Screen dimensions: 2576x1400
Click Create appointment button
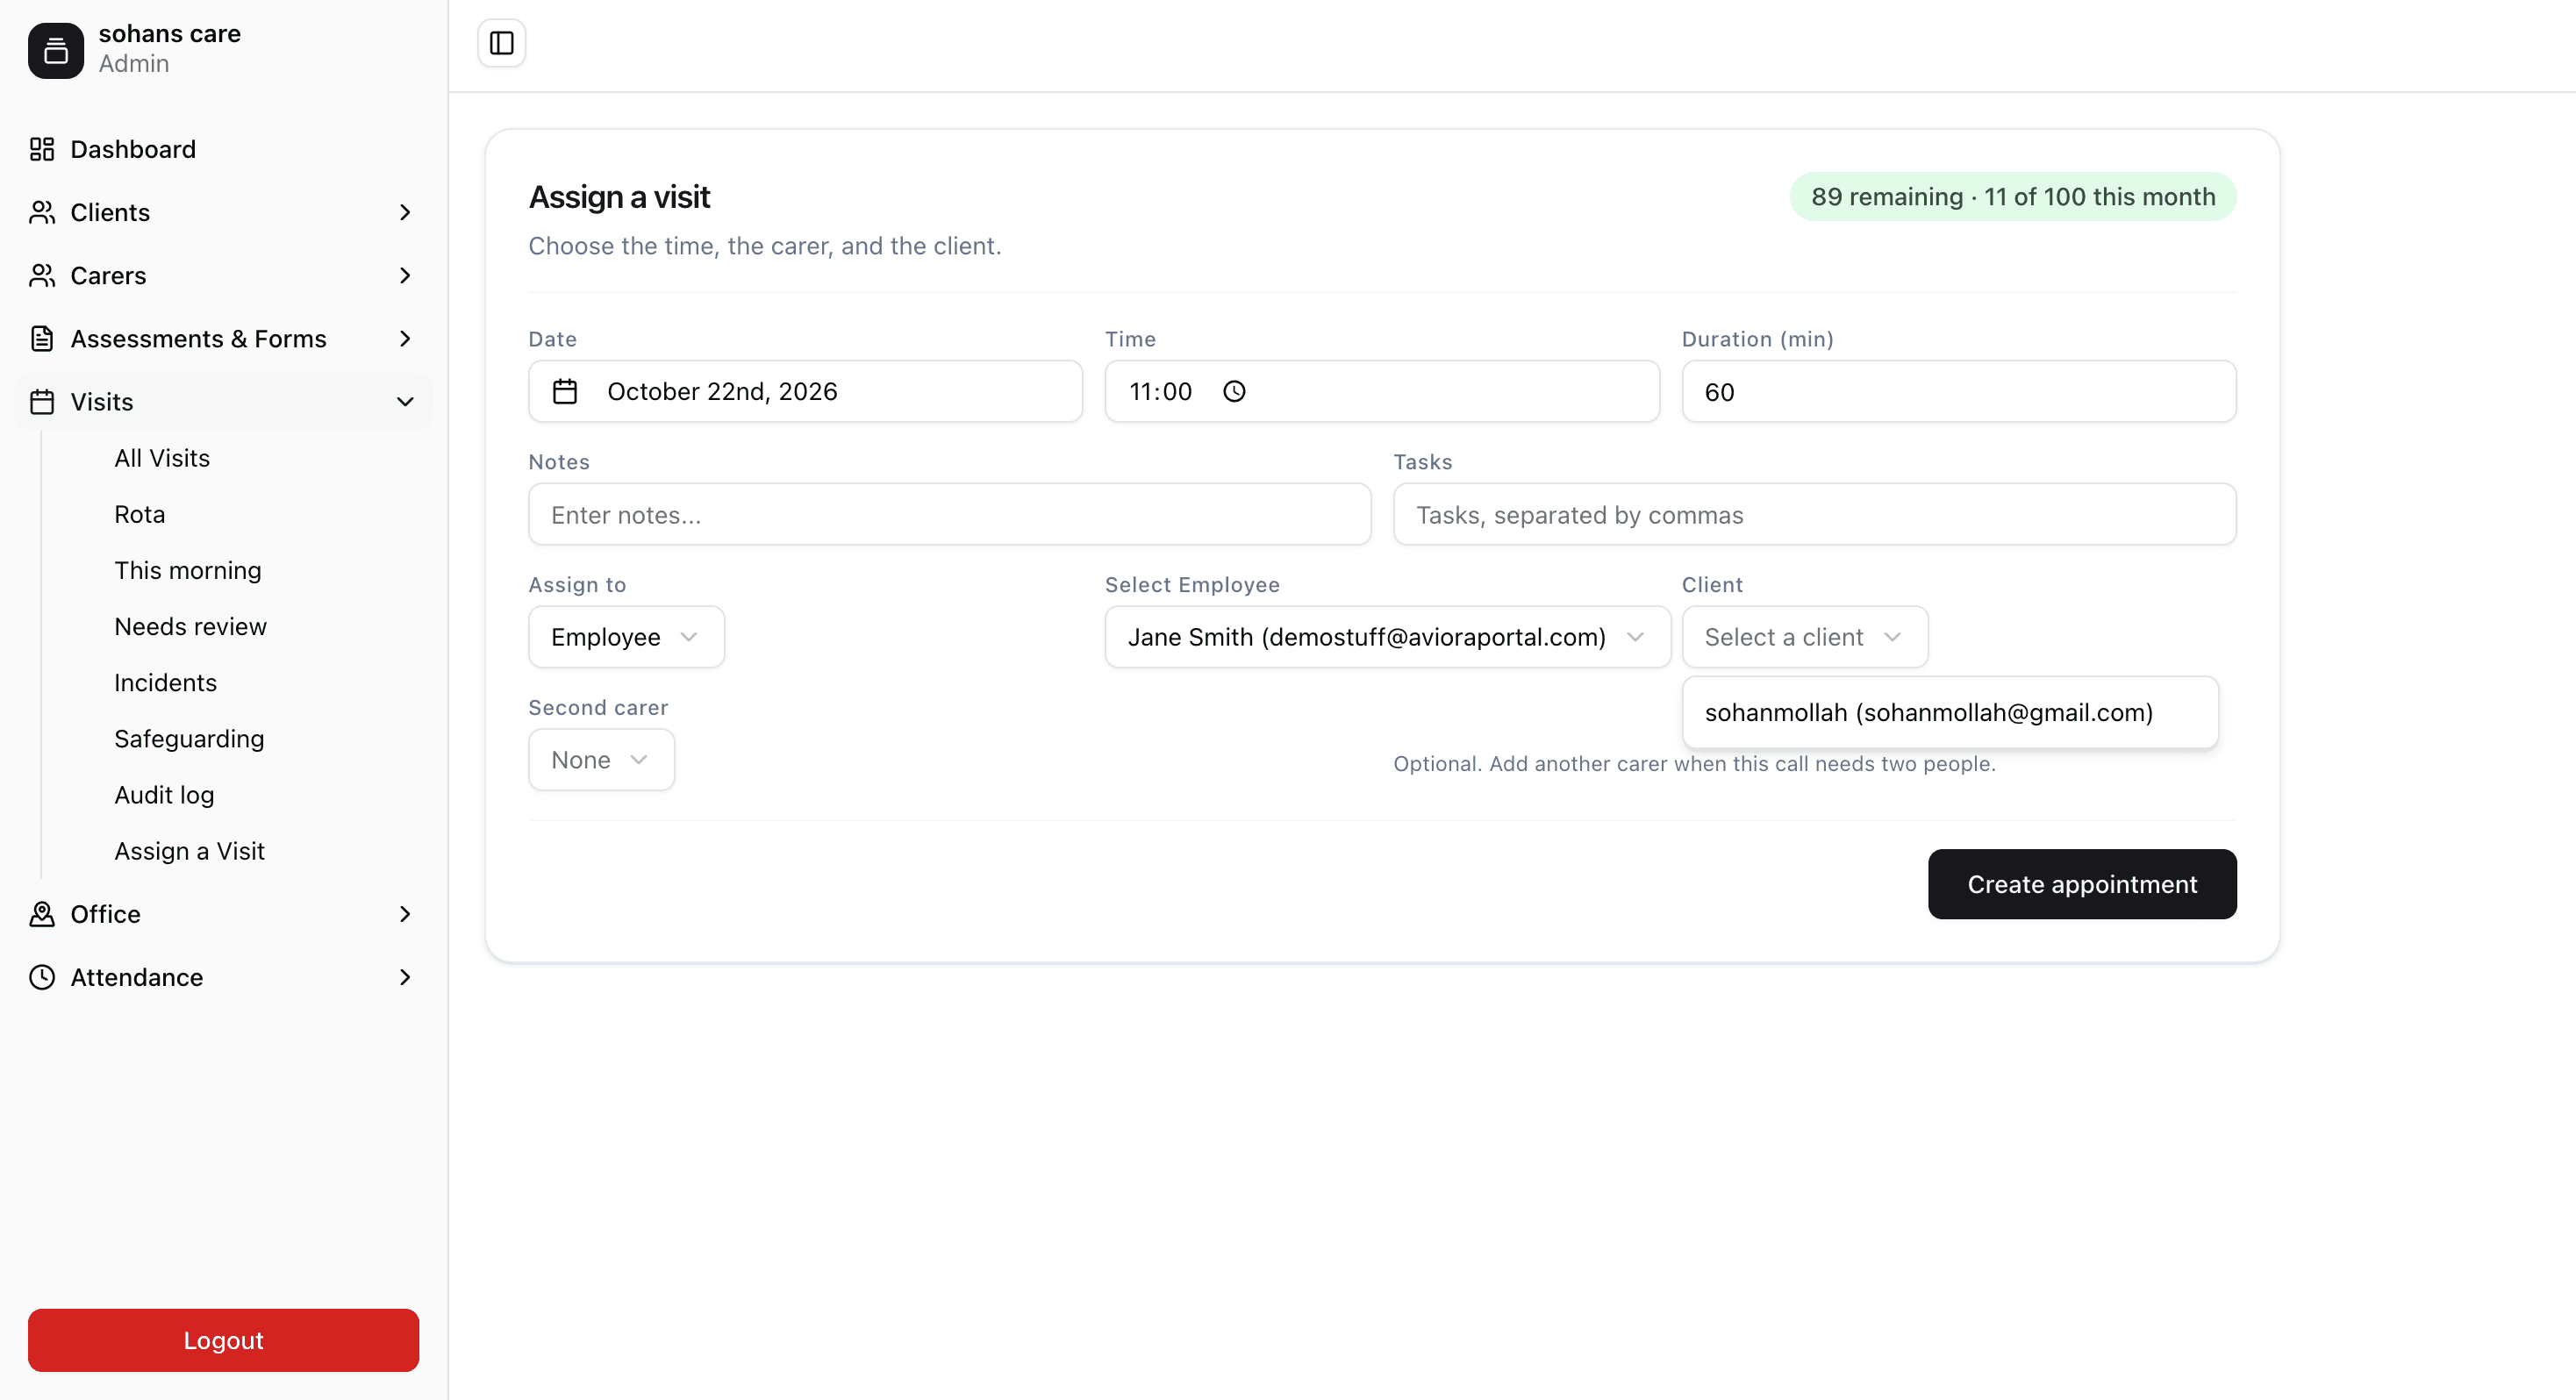point(2081,884)
